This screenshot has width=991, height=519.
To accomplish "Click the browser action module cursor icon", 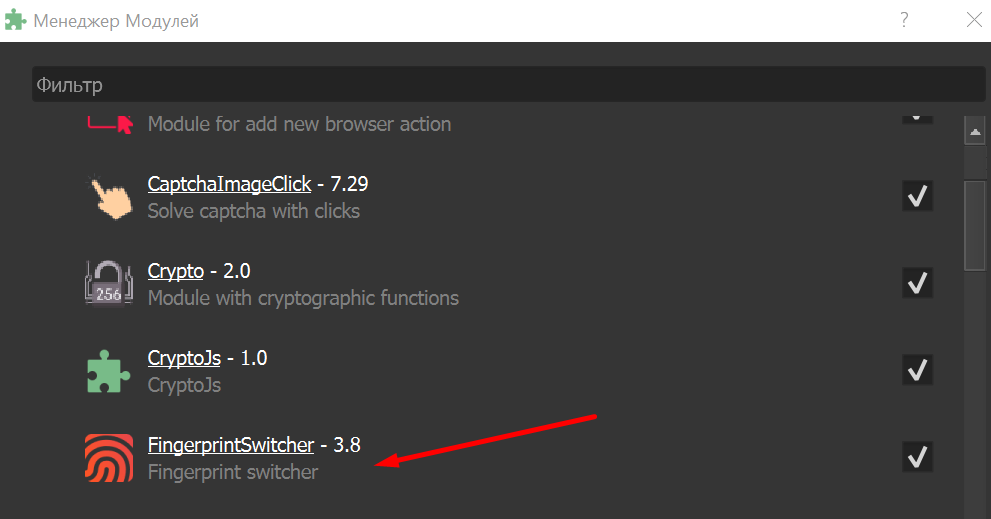I will coord(109,122).
